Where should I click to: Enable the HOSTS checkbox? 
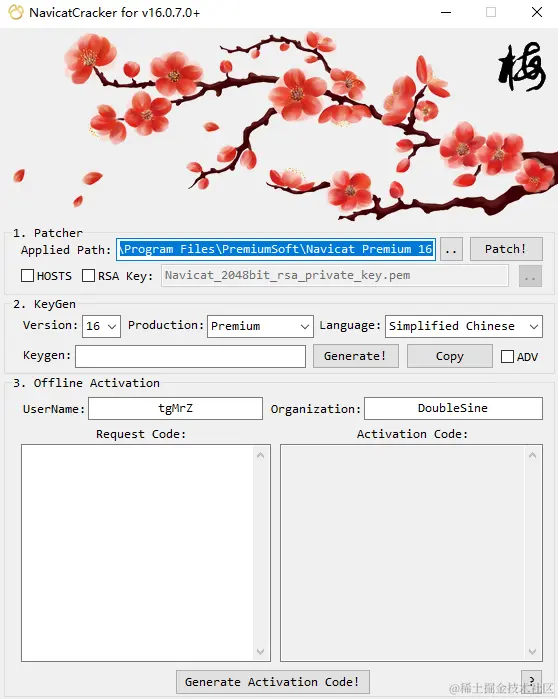[x=28, y=275]
